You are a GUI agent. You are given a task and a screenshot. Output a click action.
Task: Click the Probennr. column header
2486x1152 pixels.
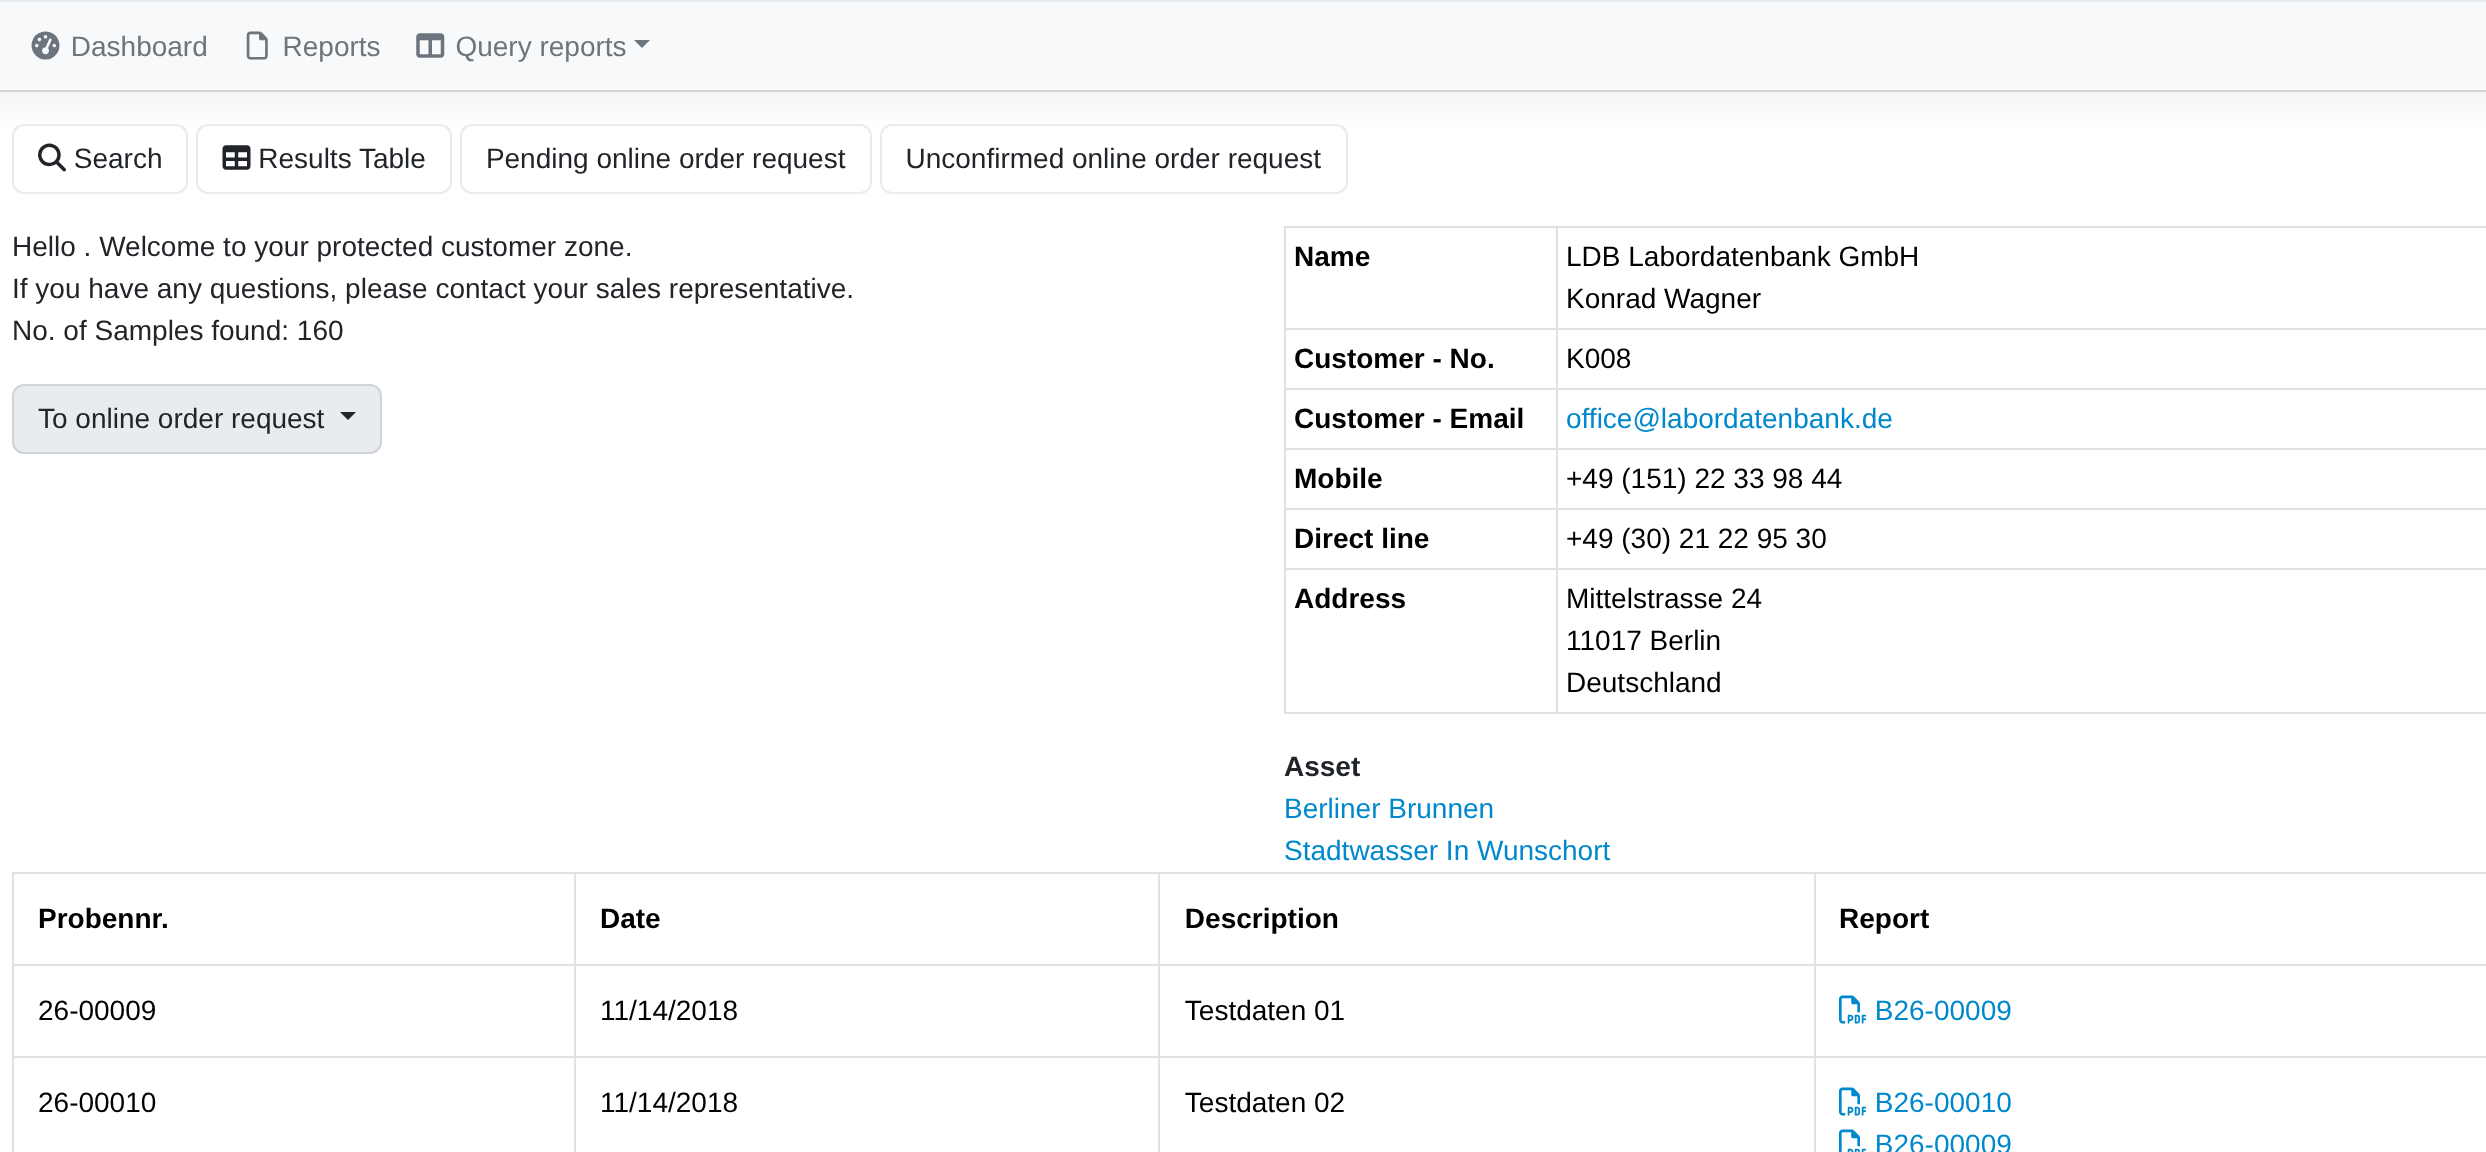tap(103, 918)
